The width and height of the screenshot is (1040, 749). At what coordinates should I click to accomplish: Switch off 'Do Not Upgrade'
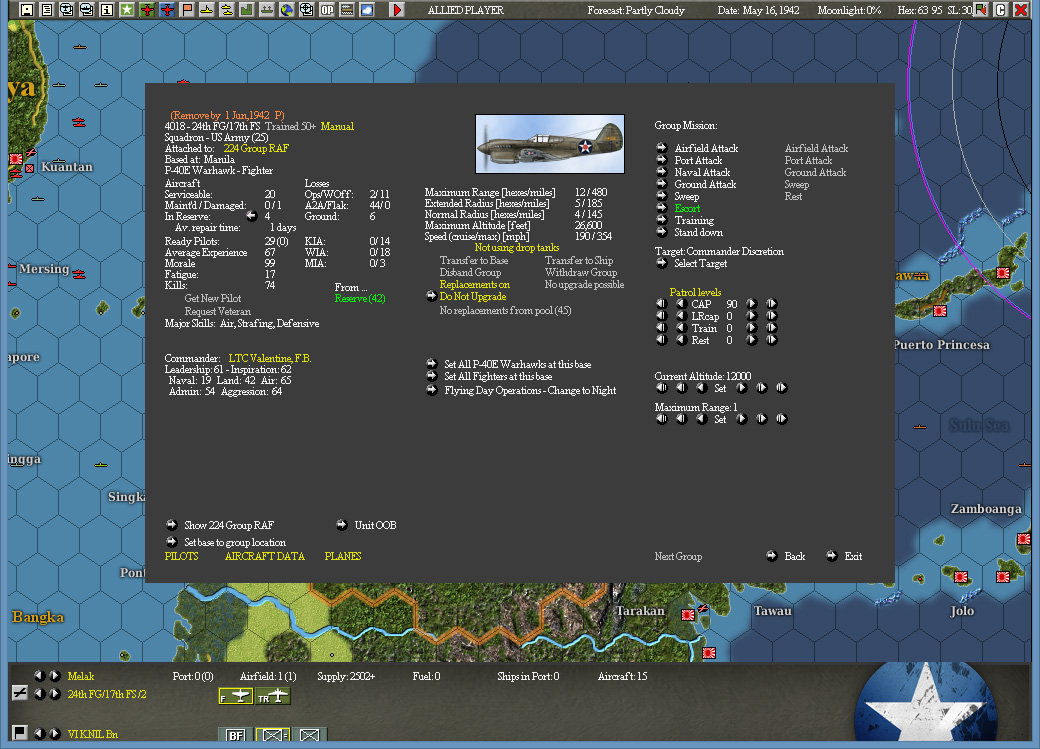pyautogui.click(x=473, y=295)
